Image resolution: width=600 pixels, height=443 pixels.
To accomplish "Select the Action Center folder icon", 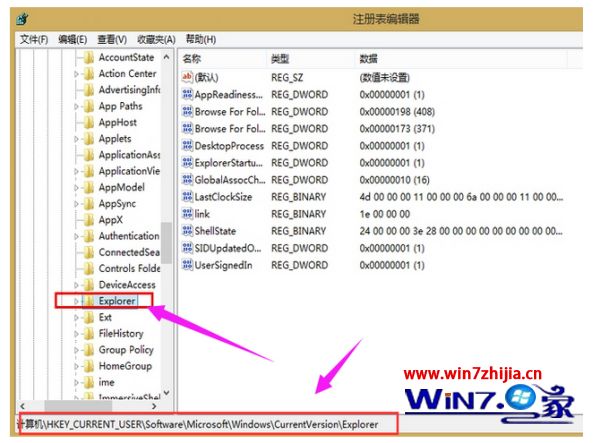I will coord(89,73).
